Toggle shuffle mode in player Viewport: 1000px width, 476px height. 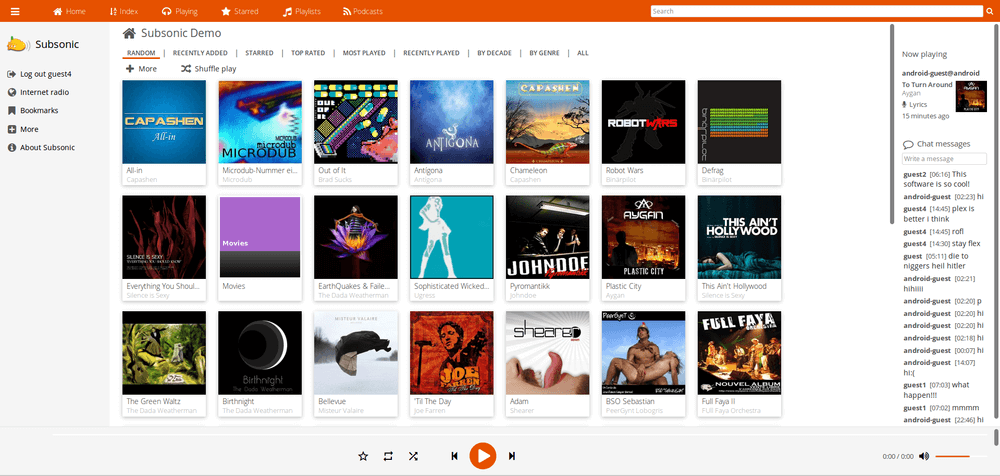click(x=413, y=456)
